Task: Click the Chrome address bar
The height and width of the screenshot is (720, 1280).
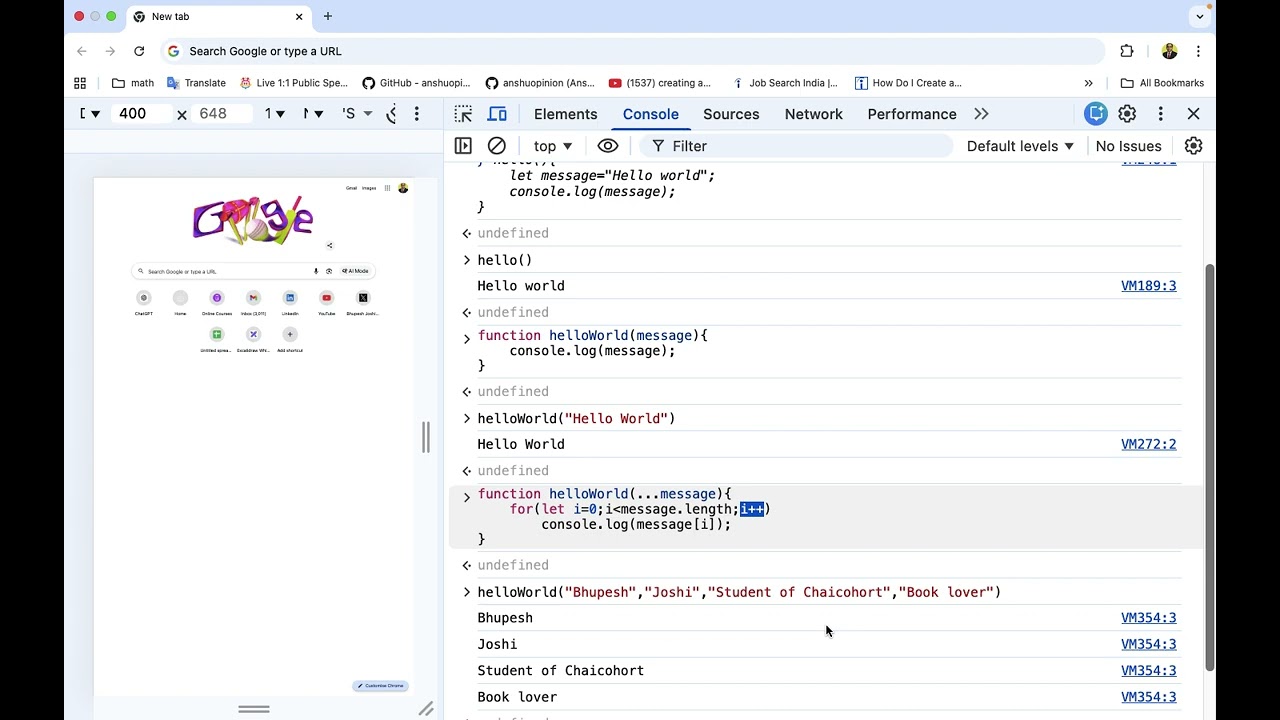Action: pyautogui.click(x=632, y=51)
